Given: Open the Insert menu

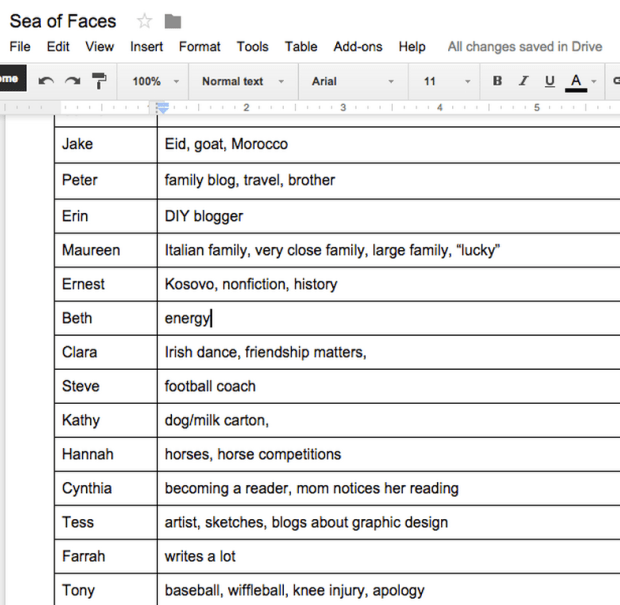Looking at the screenshot, I should pyautogui.click(x=146, y=47).
